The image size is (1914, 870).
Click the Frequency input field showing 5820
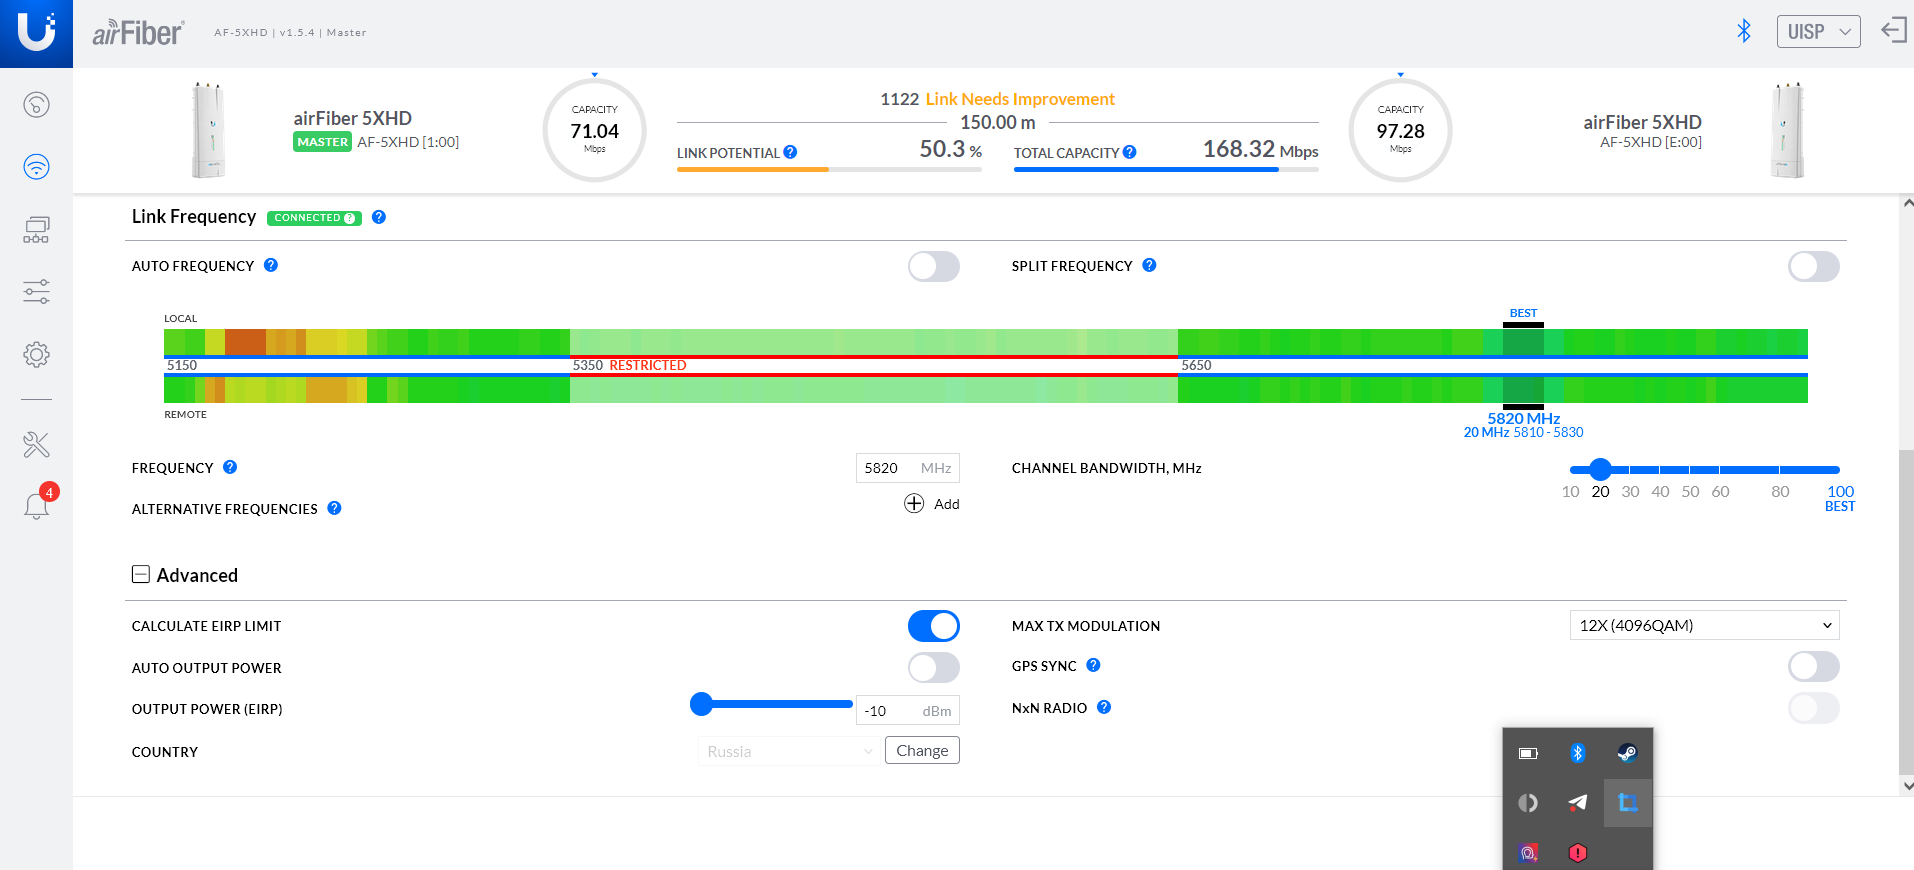(908, 468)
